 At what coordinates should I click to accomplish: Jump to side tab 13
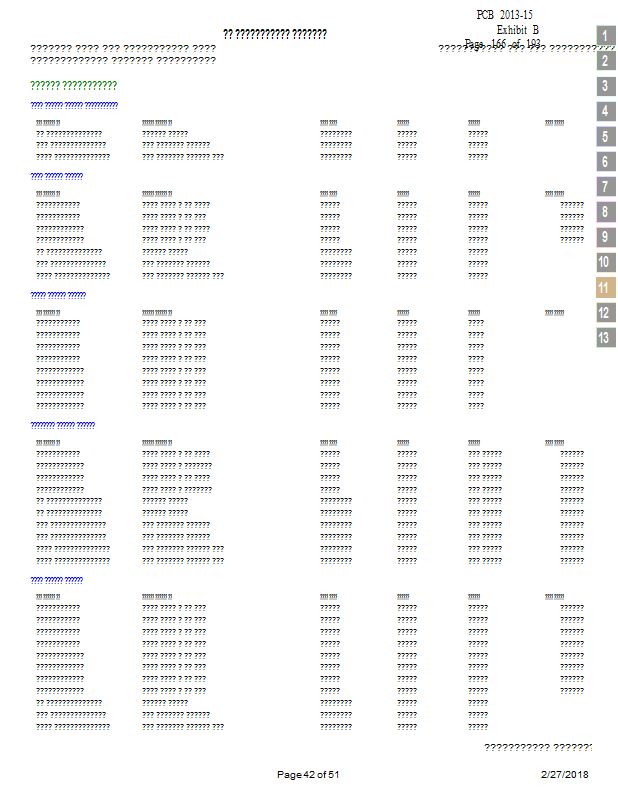(x=604, y=337)
